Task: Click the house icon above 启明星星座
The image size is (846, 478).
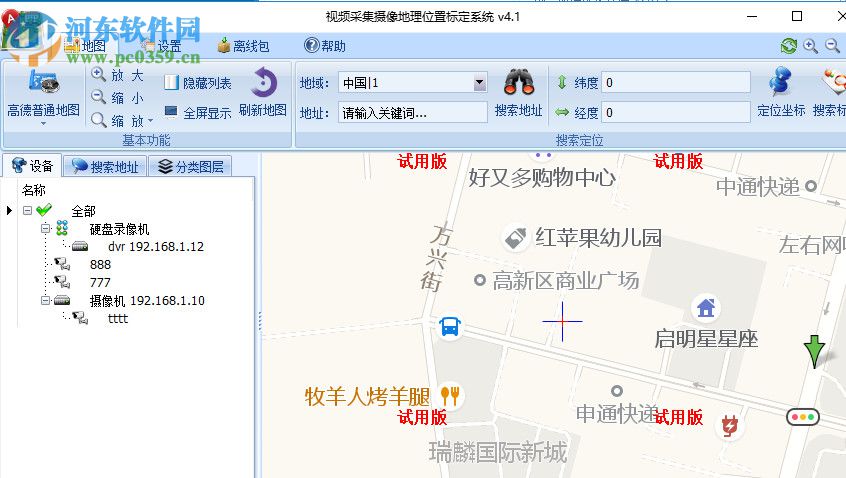Action: pyautogui.click(x=706, y=308)
